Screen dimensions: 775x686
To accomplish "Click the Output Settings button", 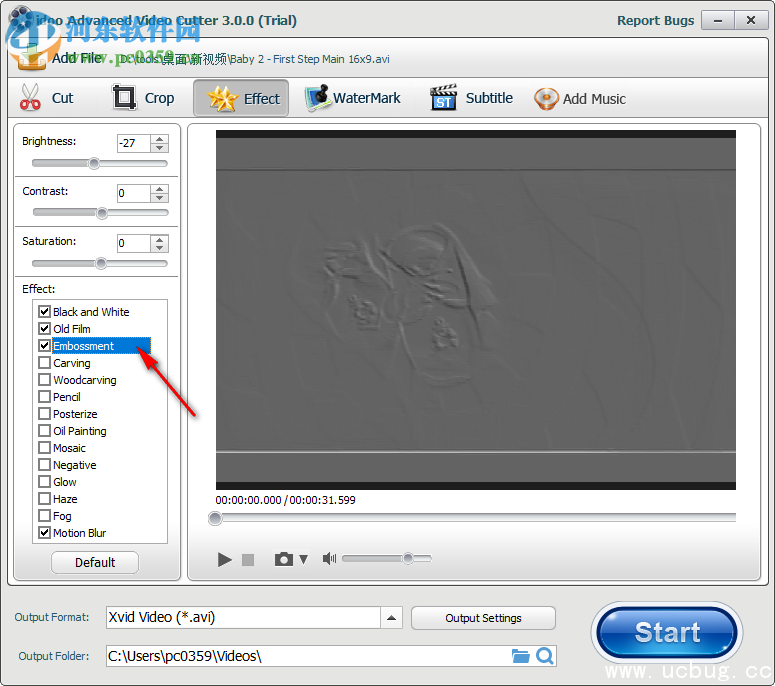I will [x=483, y=618].
